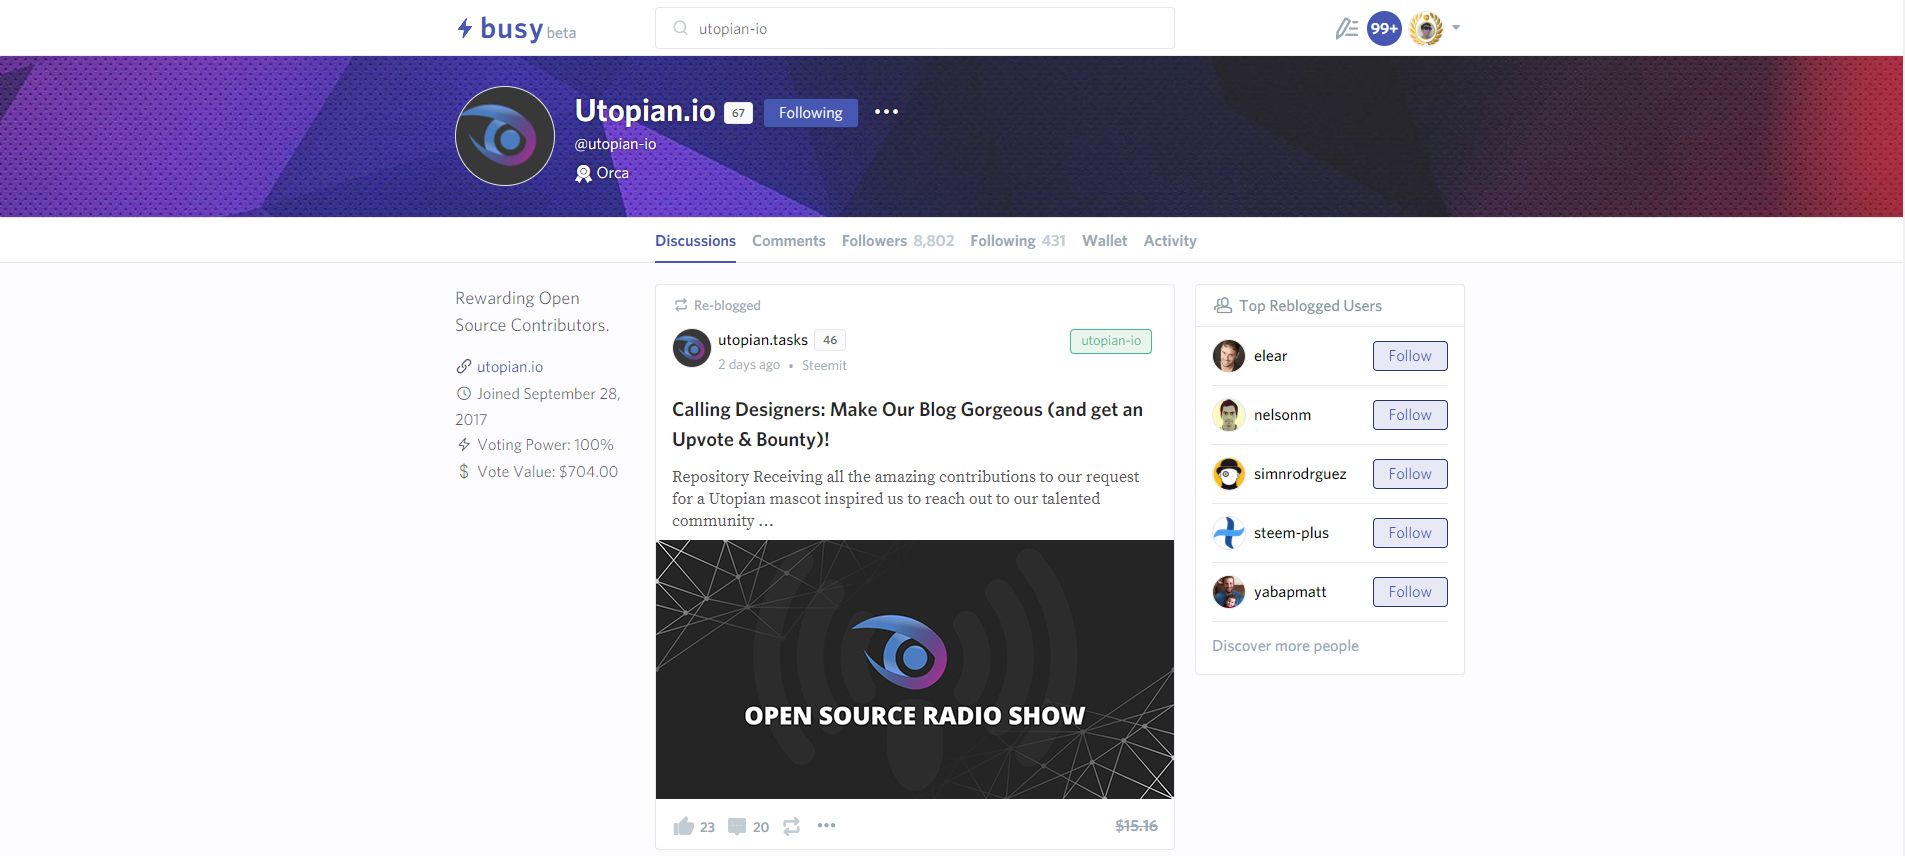The width and height of the screenshot is (1905, 856).
Task: Open the Discover more people link
Action: (x=1285, y=646)
